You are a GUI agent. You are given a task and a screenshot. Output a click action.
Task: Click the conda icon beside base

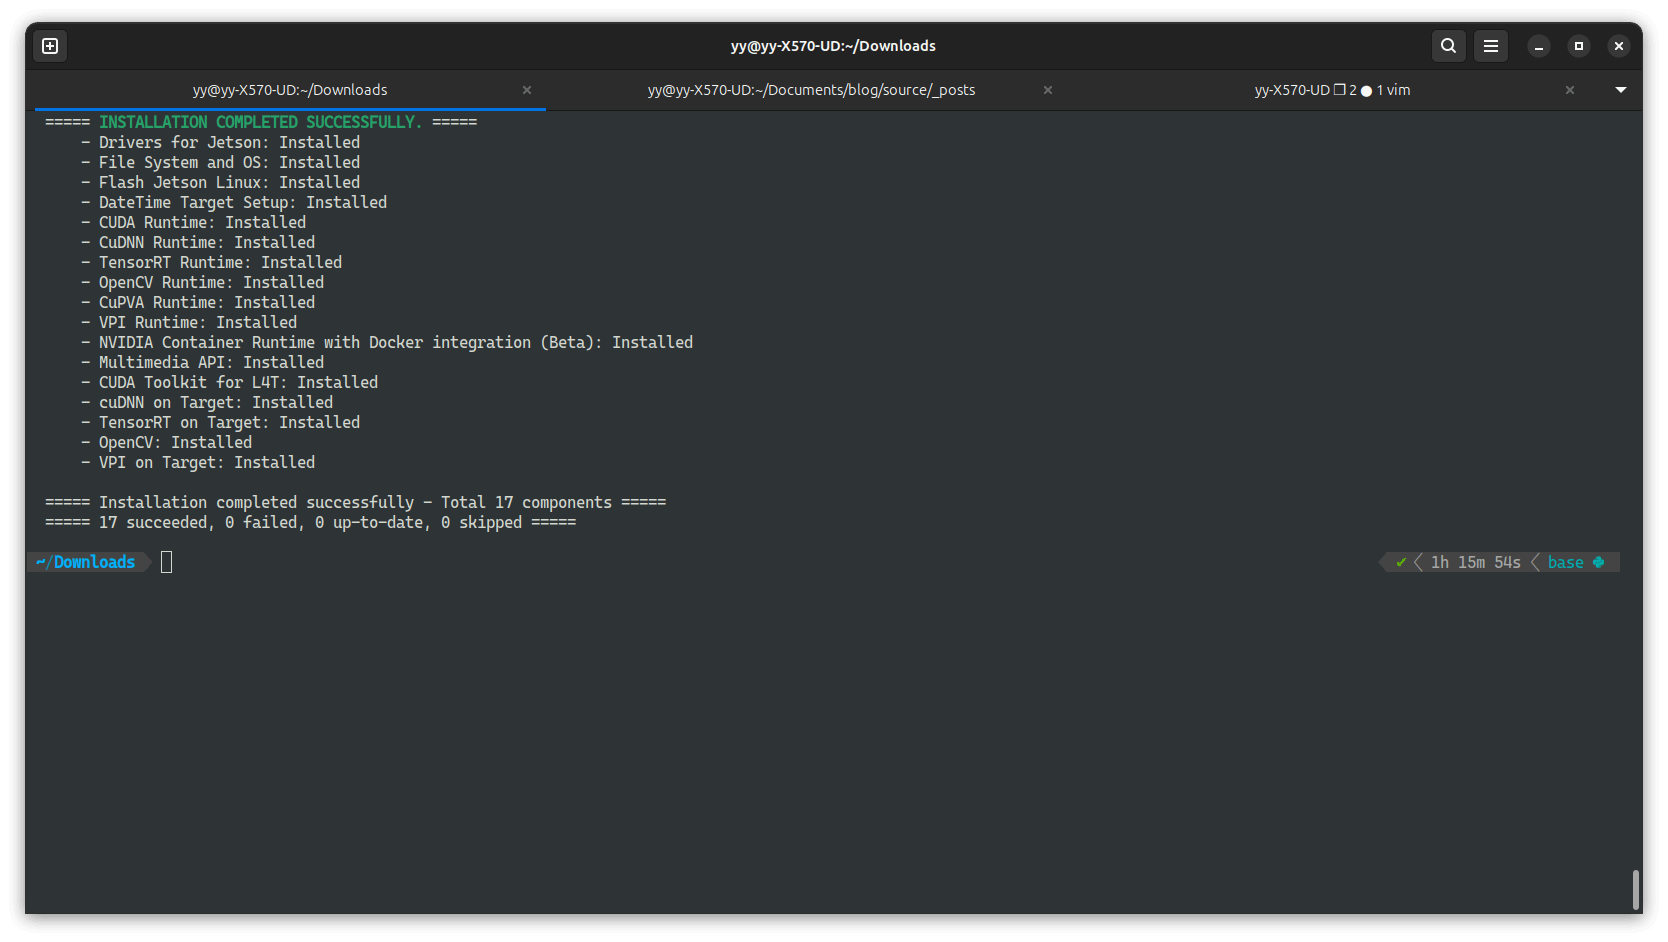[1598, 562]
